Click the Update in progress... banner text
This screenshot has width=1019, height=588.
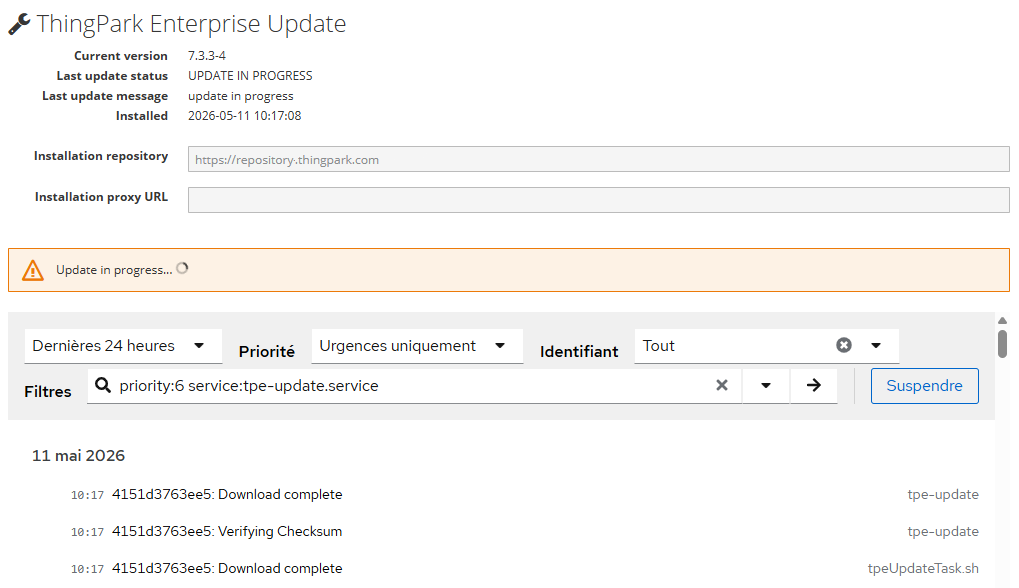[114, 270]
